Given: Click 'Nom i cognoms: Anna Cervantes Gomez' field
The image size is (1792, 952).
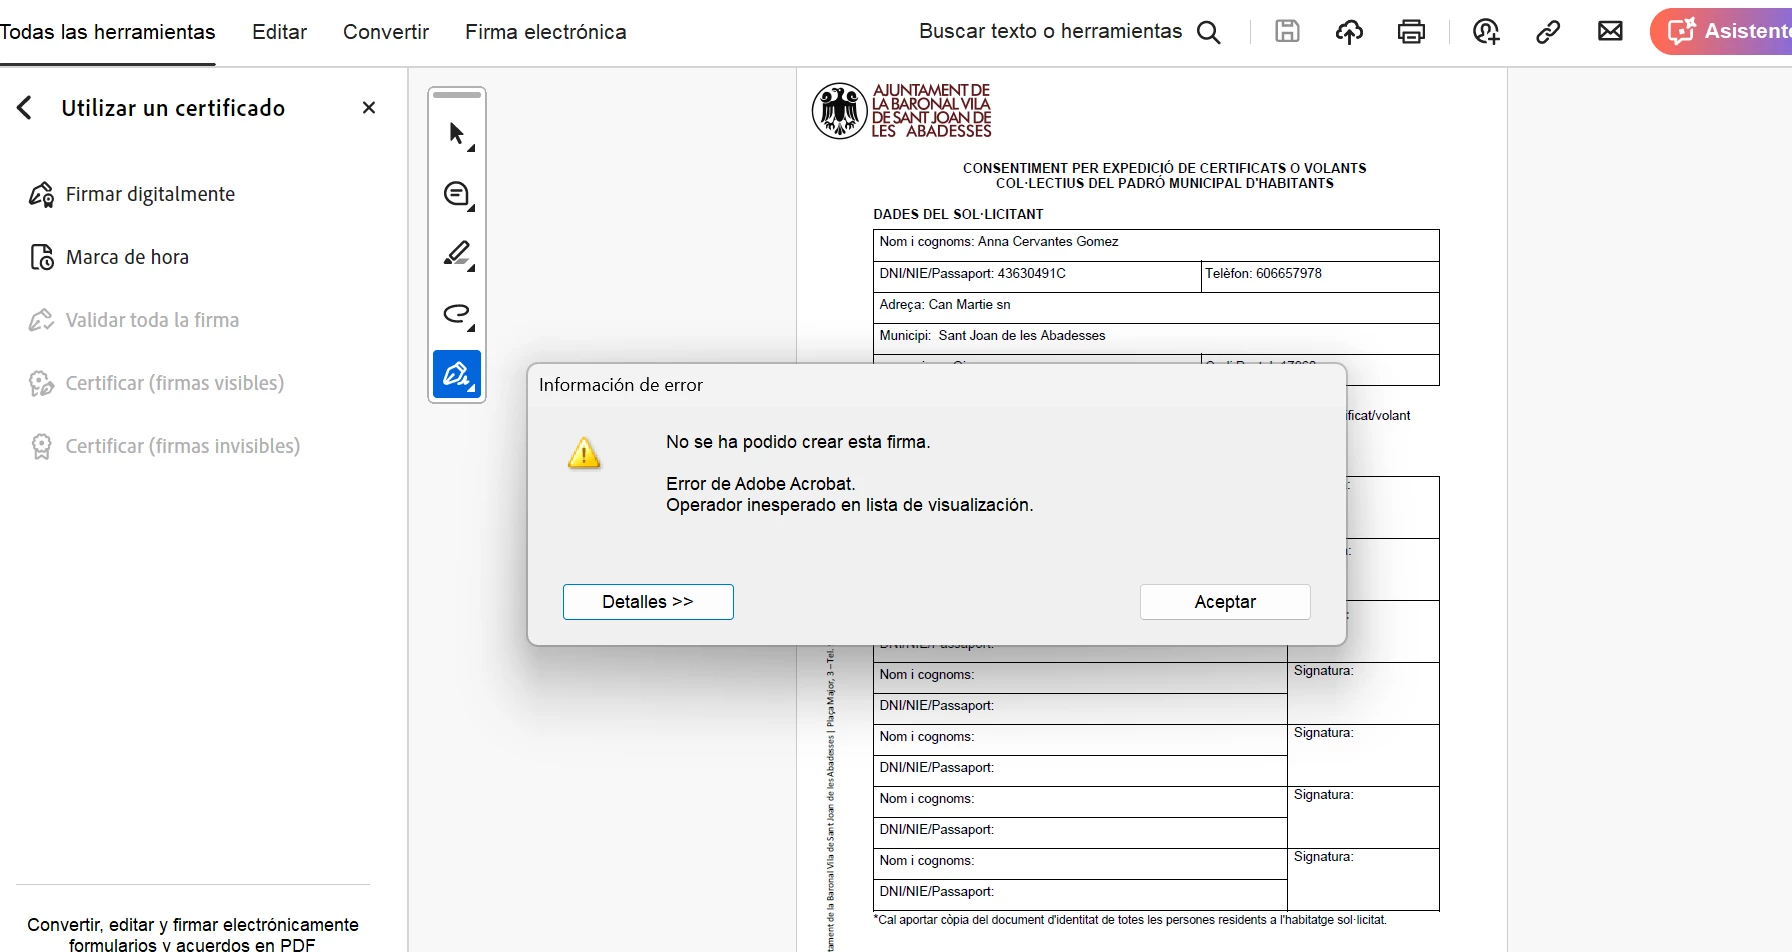Looking at the screenshot, I should (1156, 245).
